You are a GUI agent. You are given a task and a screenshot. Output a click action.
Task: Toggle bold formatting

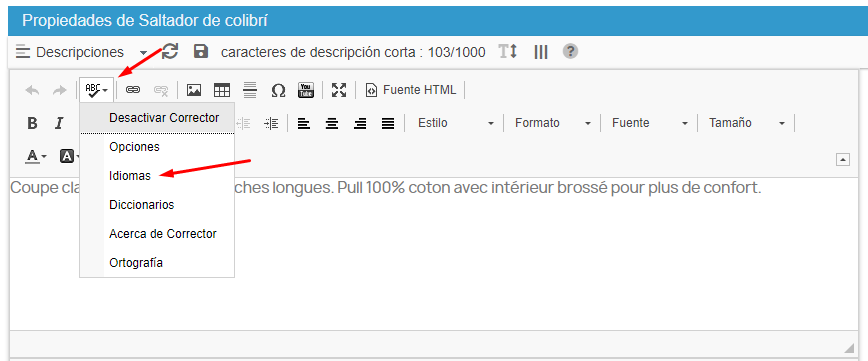32,123
